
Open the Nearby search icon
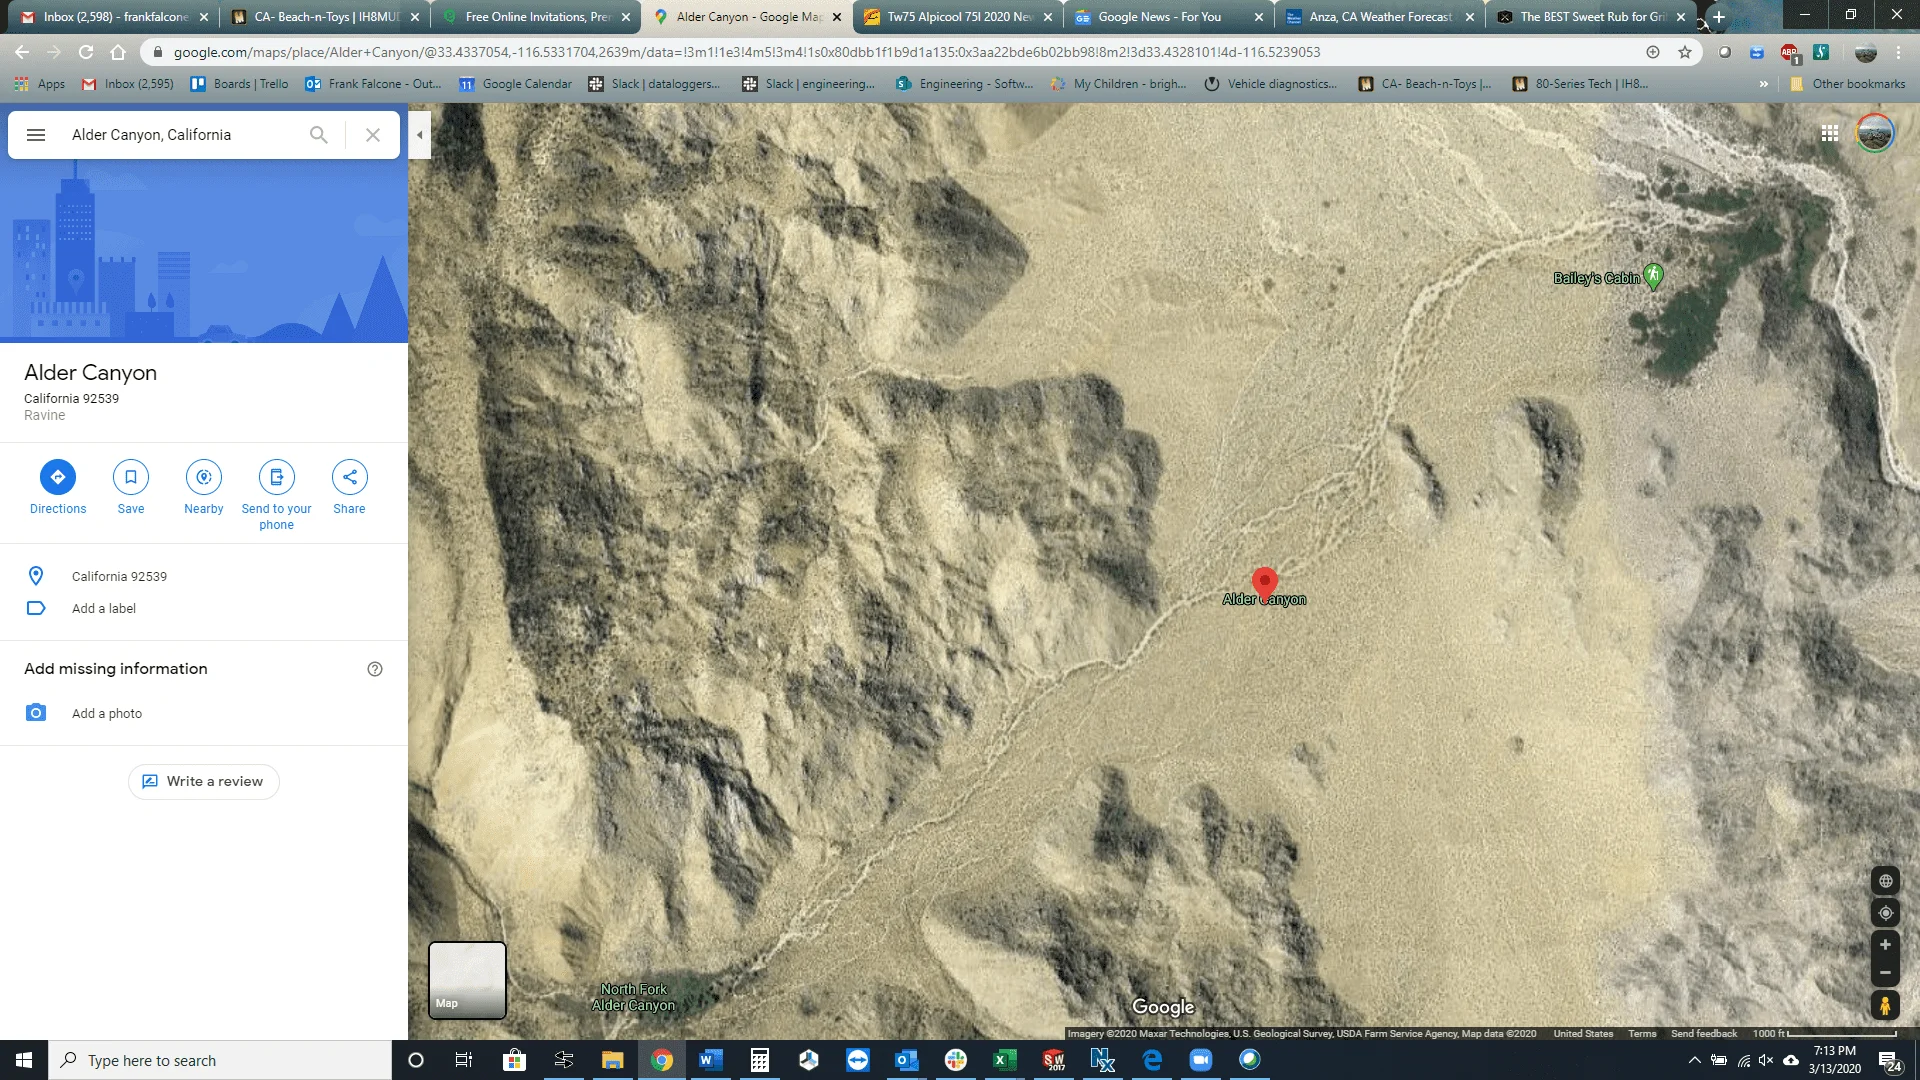pyautogui.click(x=204, y=477)
